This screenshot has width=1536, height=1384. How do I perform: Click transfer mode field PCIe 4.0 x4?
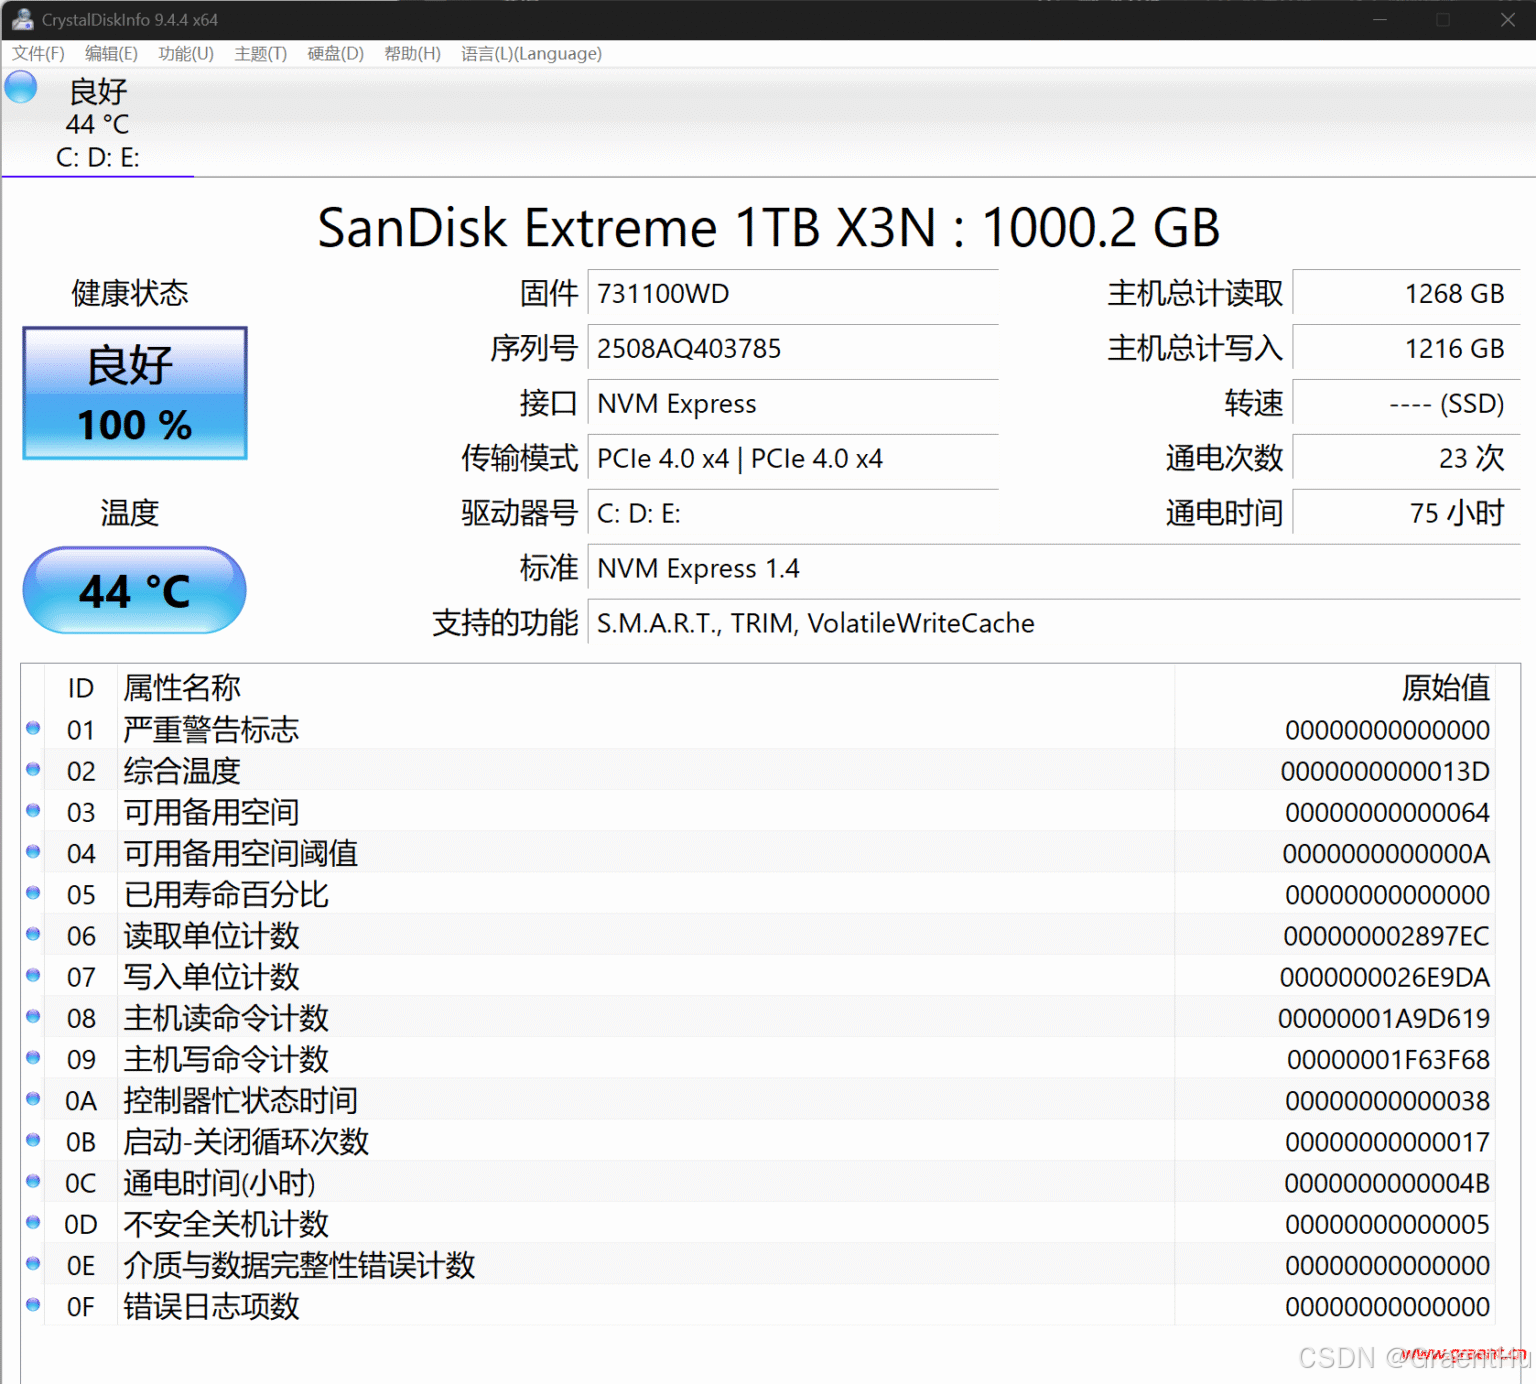coord(793,459)
